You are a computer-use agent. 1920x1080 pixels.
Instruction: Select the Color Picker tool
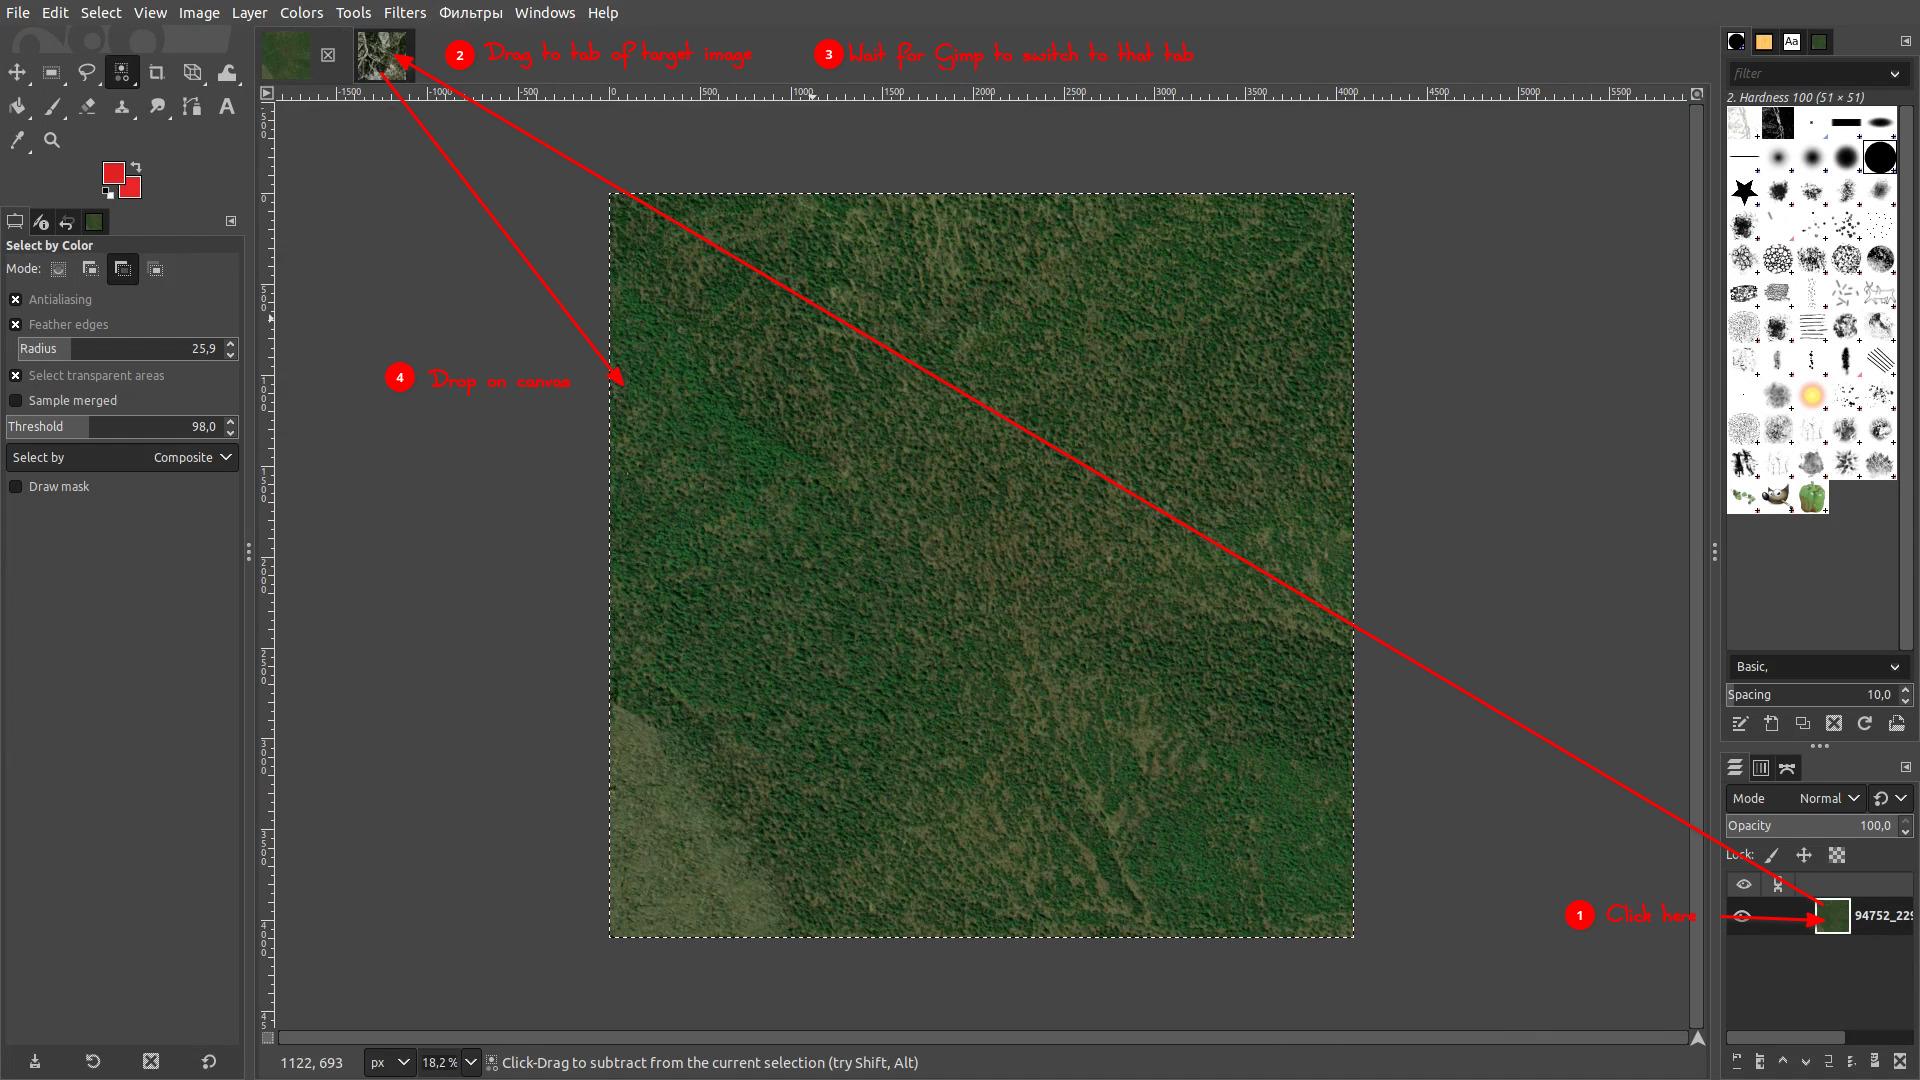click(17, 141)
